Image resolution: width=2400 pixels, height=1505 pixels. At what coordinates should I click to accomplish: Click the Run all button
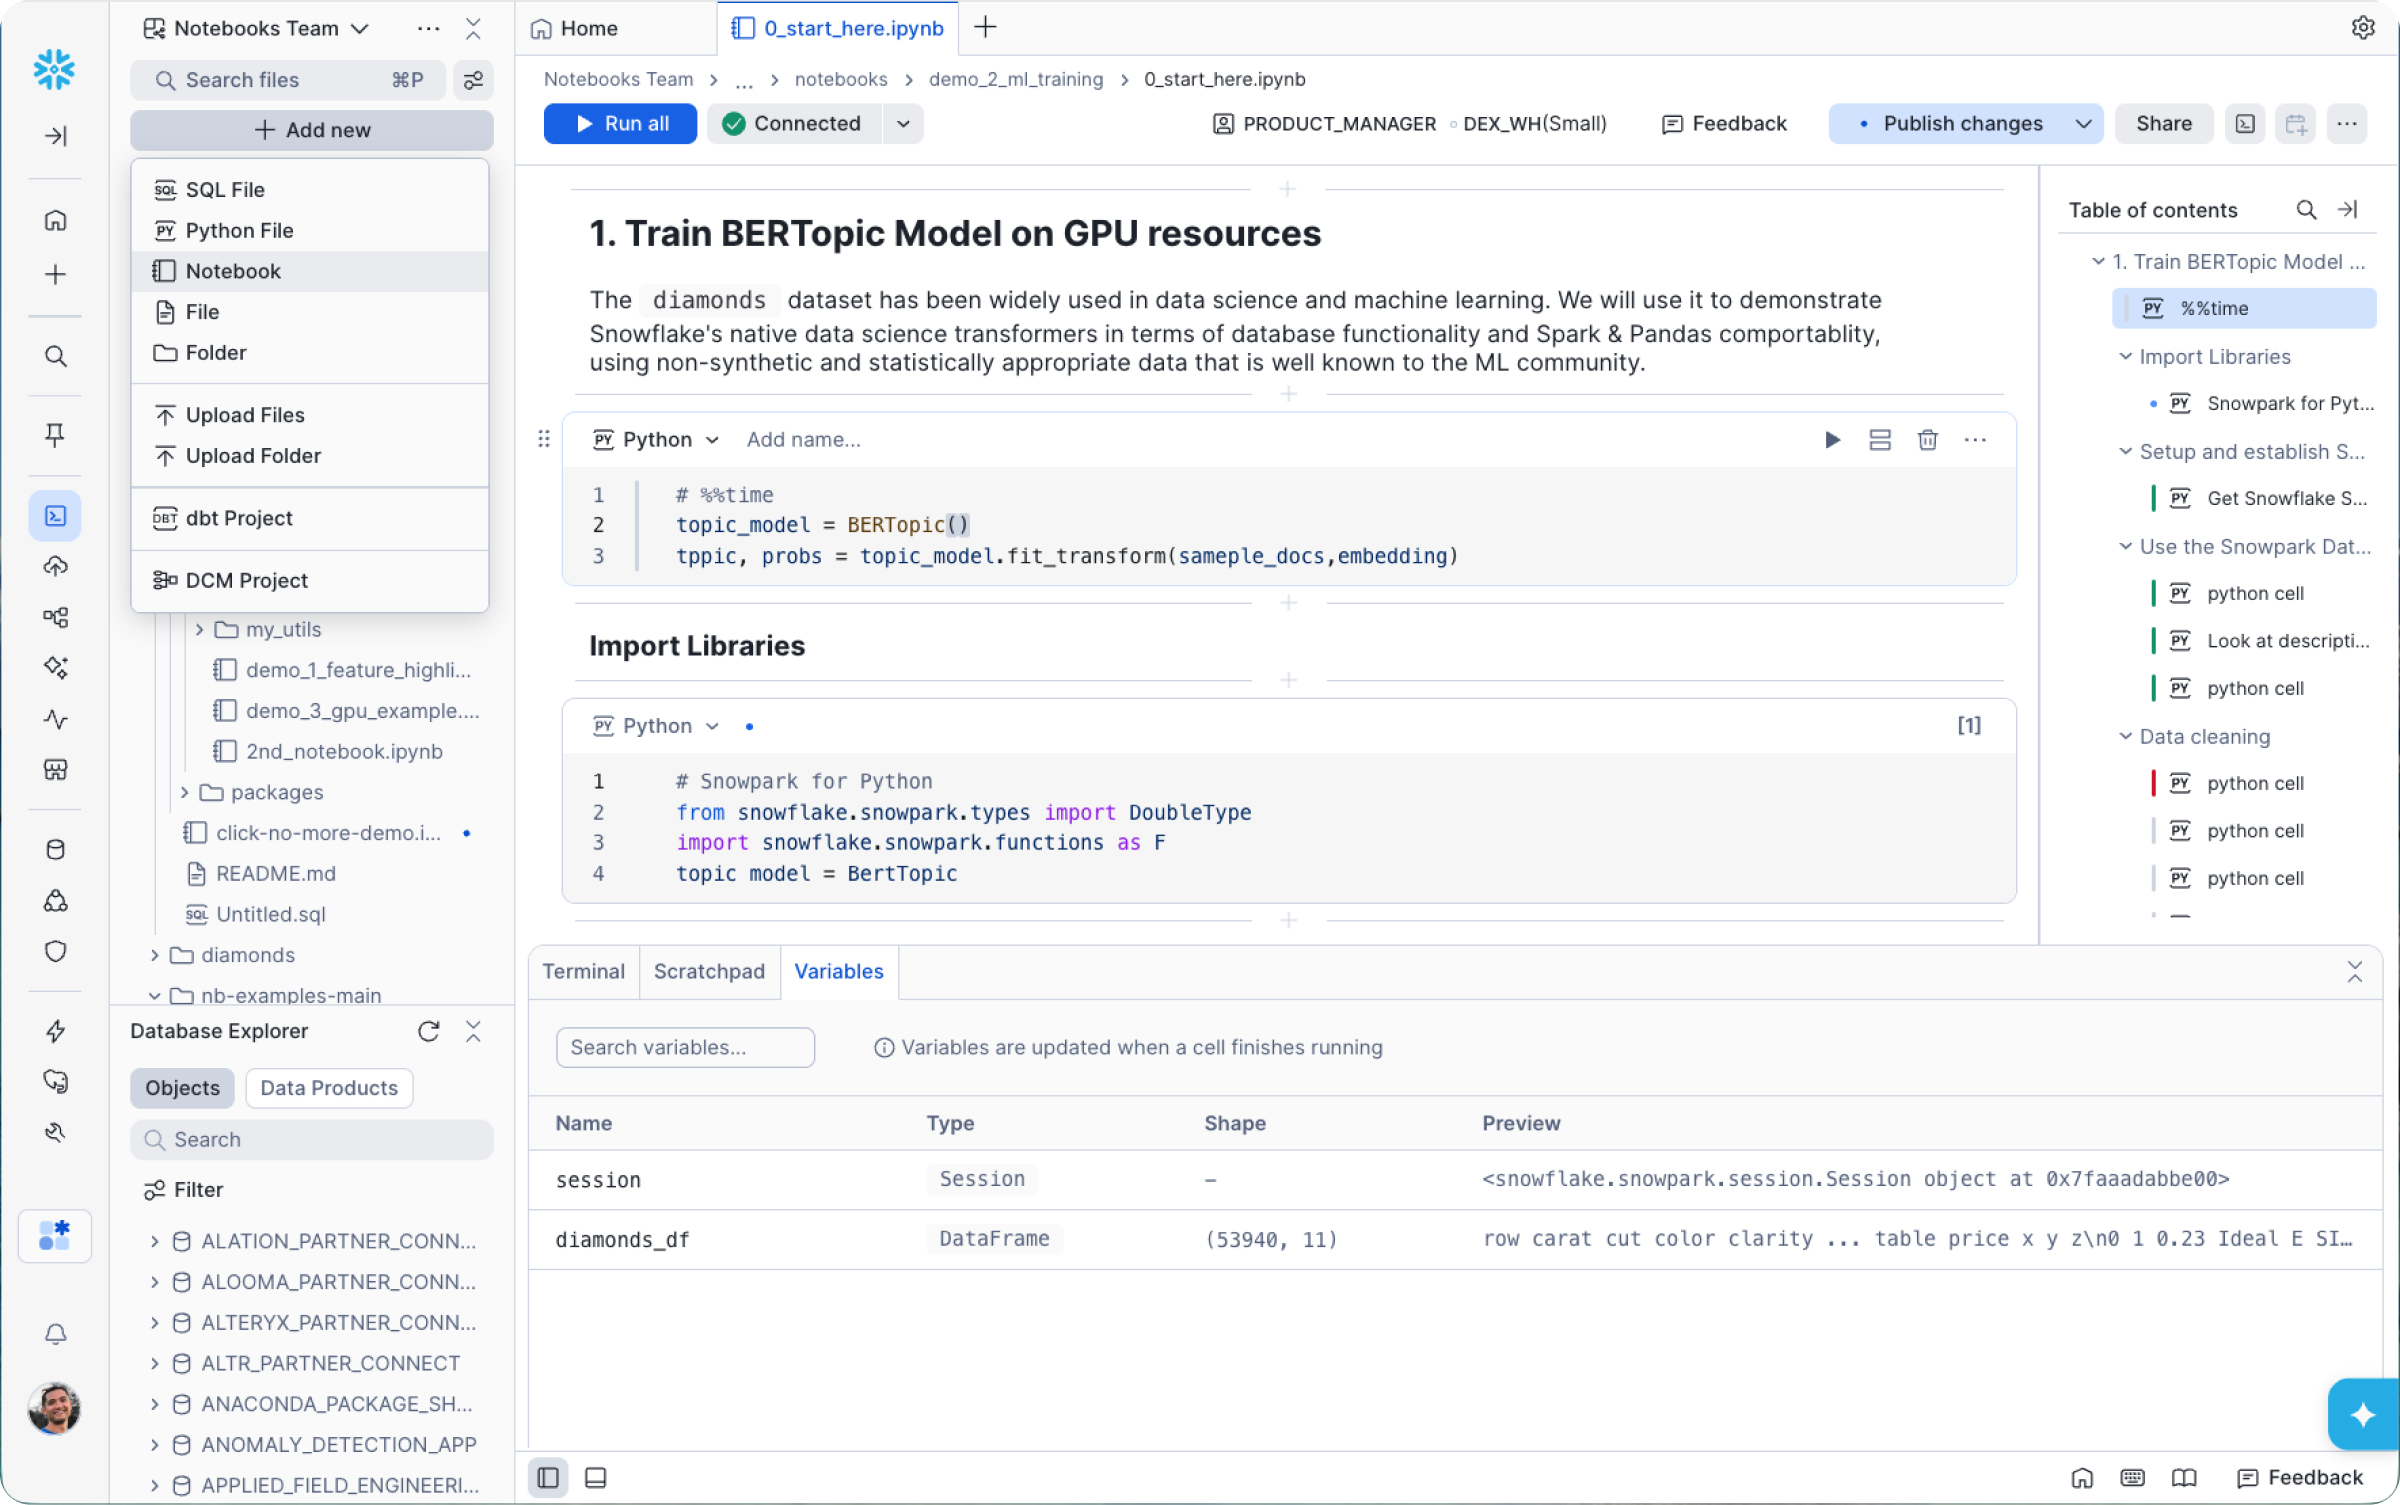click(620, 123)
